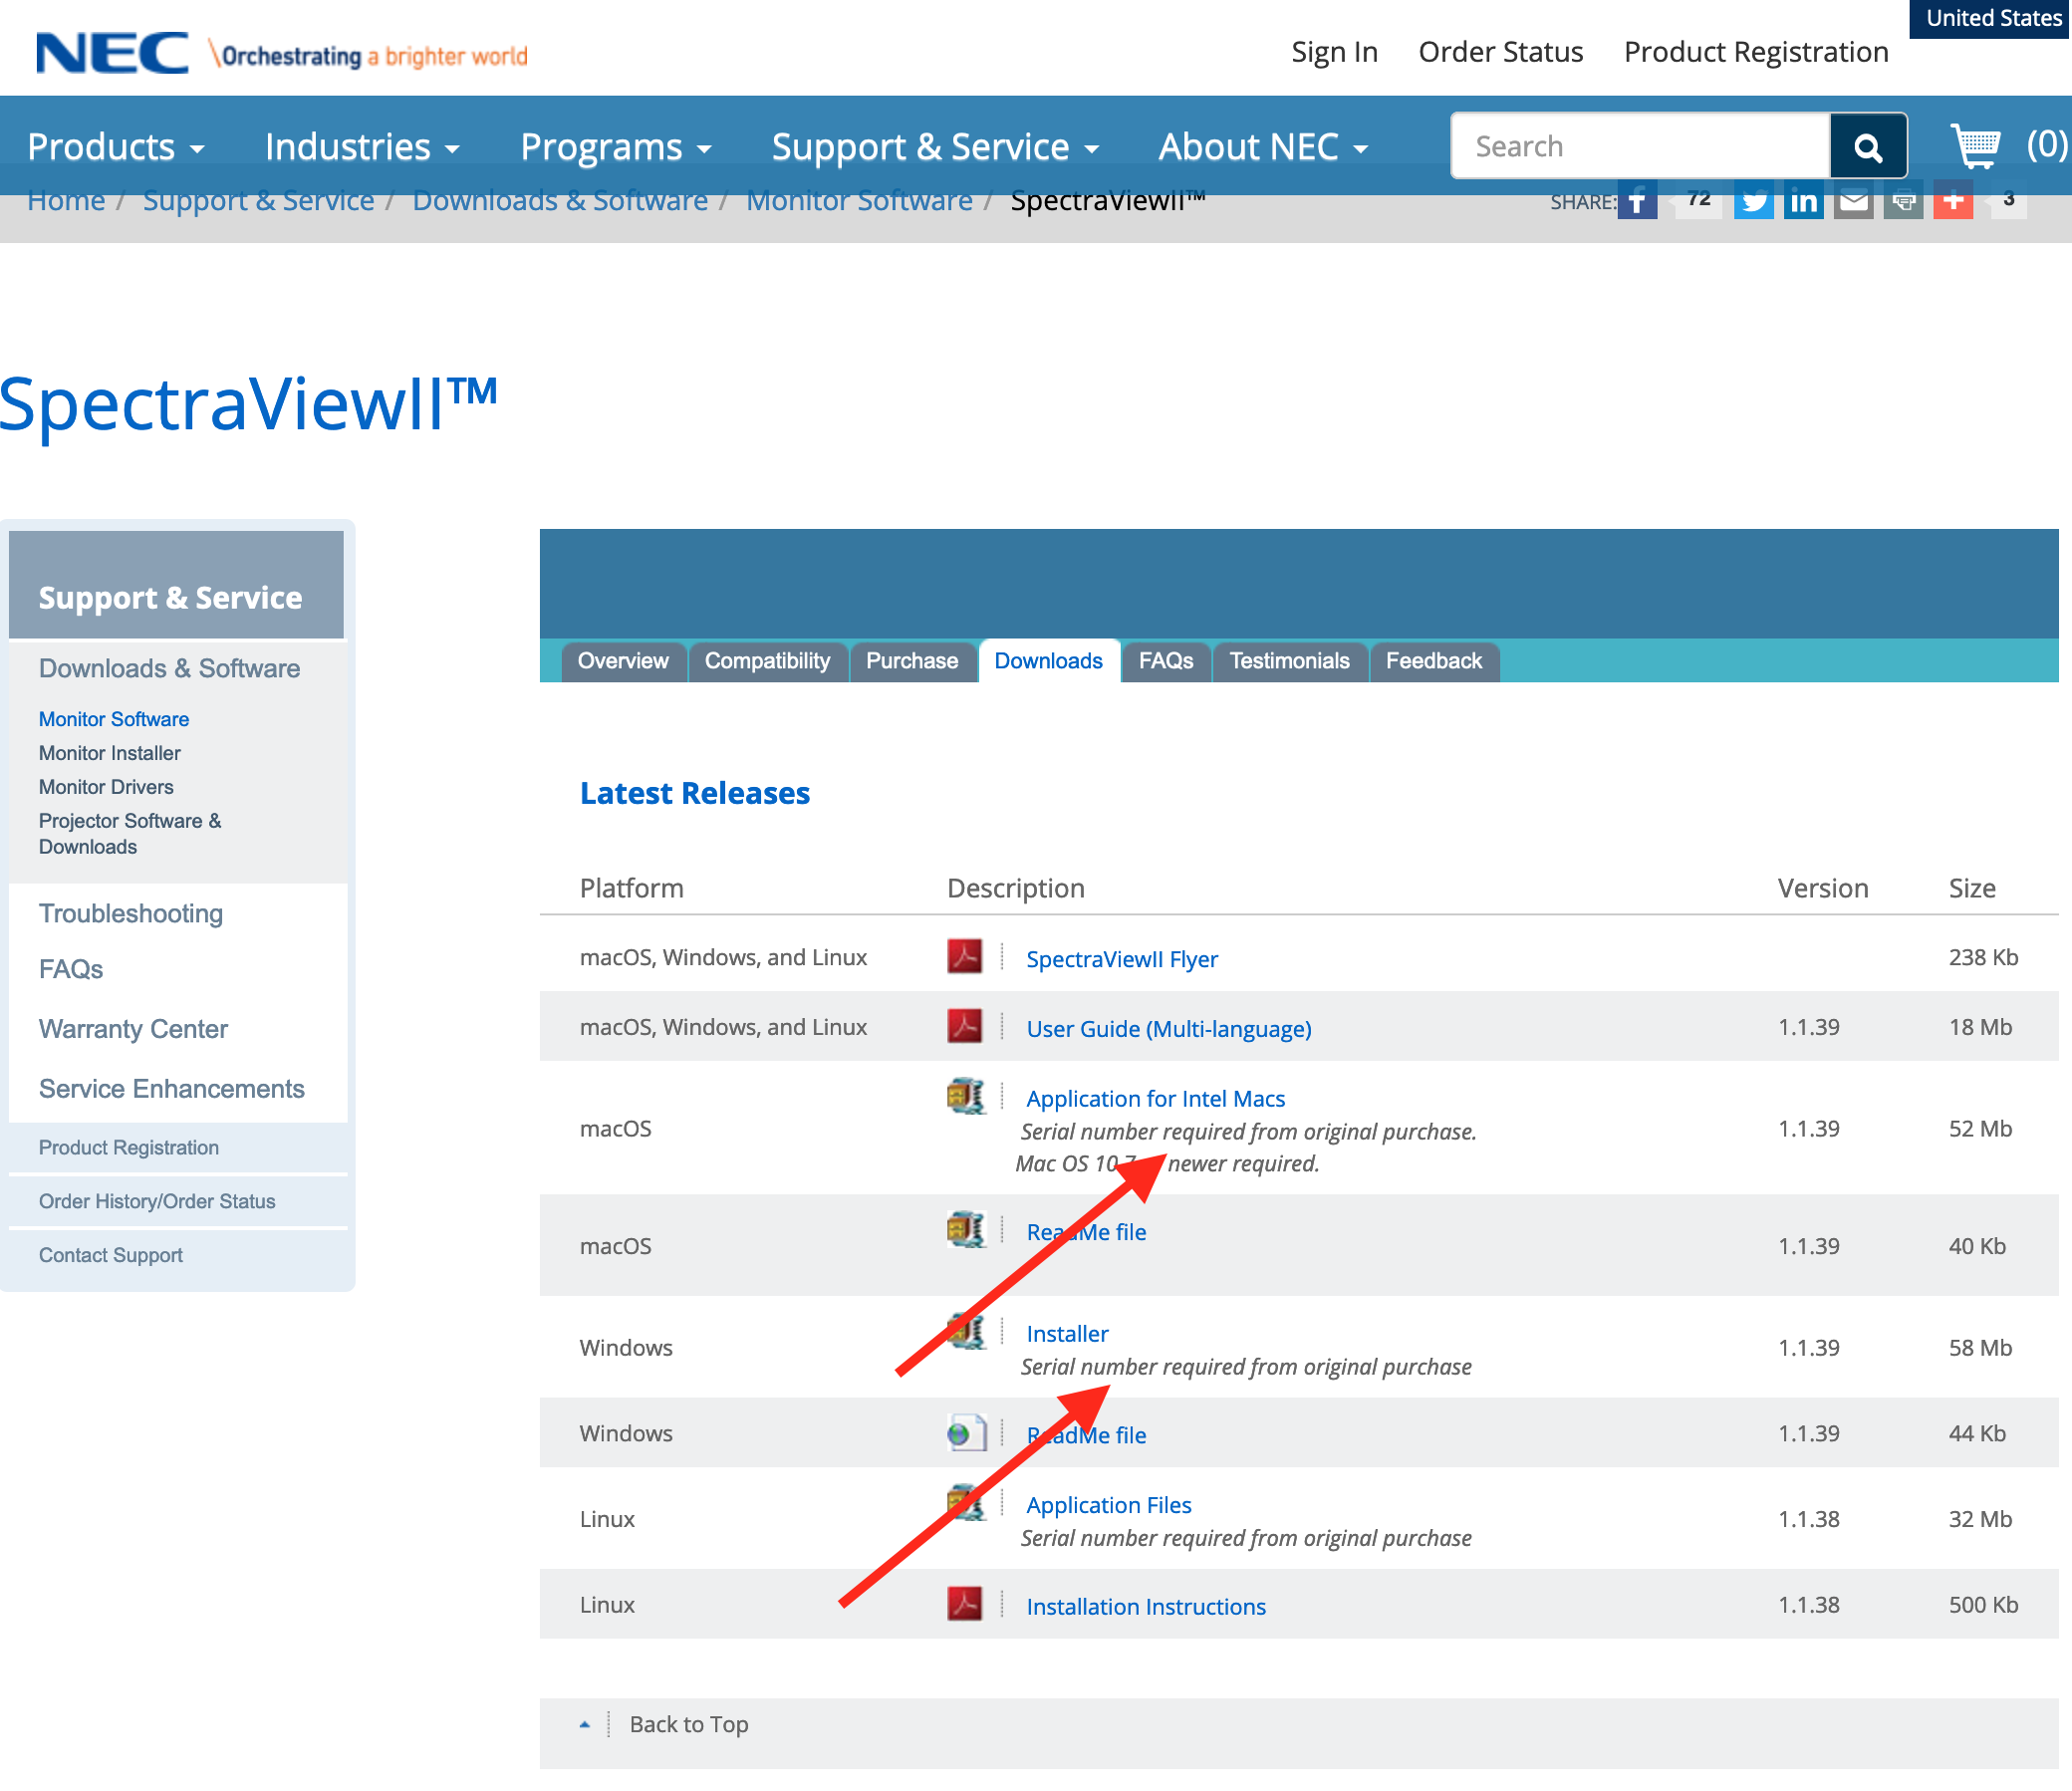
Task: Click the LinkedIn share icon
Action: [1802, 202]
